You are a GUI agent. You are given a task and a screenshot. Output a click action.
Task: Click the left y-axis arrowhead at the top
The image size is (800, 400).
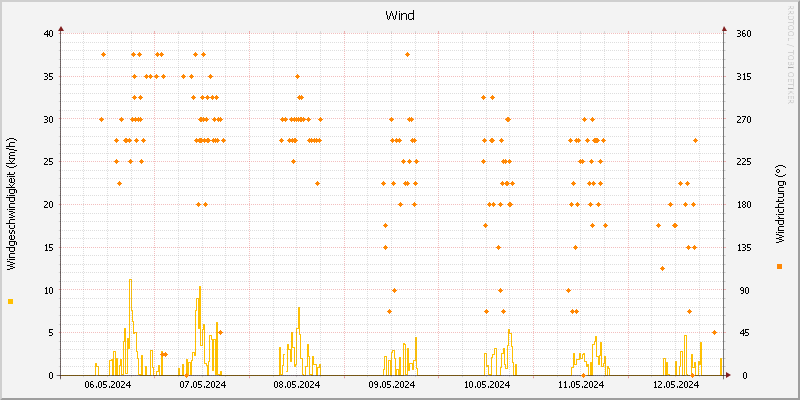[61, 29]
